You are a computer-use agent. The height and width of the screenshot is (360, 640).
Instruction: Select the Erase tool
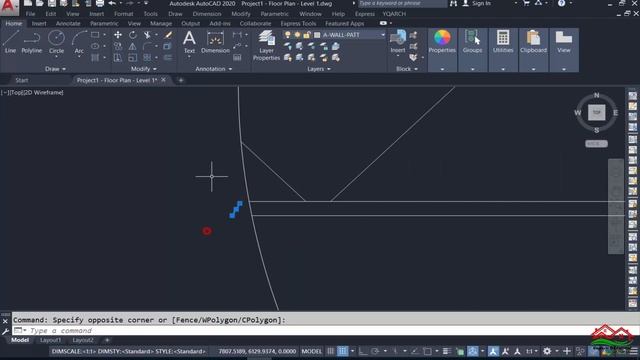click(168, 35)
